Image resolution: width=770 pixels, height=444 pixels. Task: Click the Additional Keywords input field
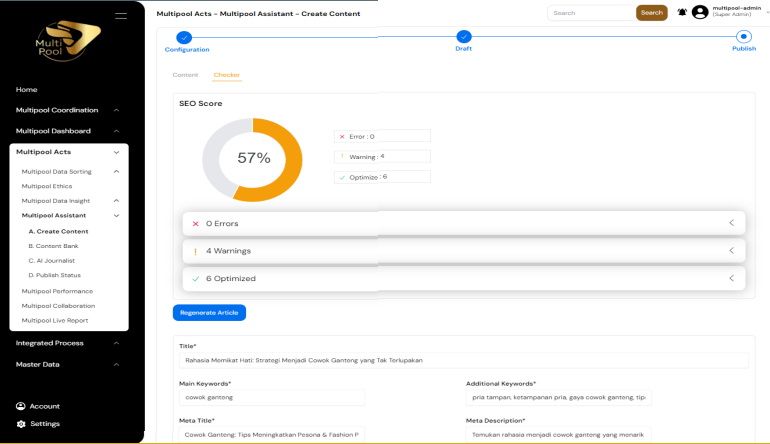[558, 397]
